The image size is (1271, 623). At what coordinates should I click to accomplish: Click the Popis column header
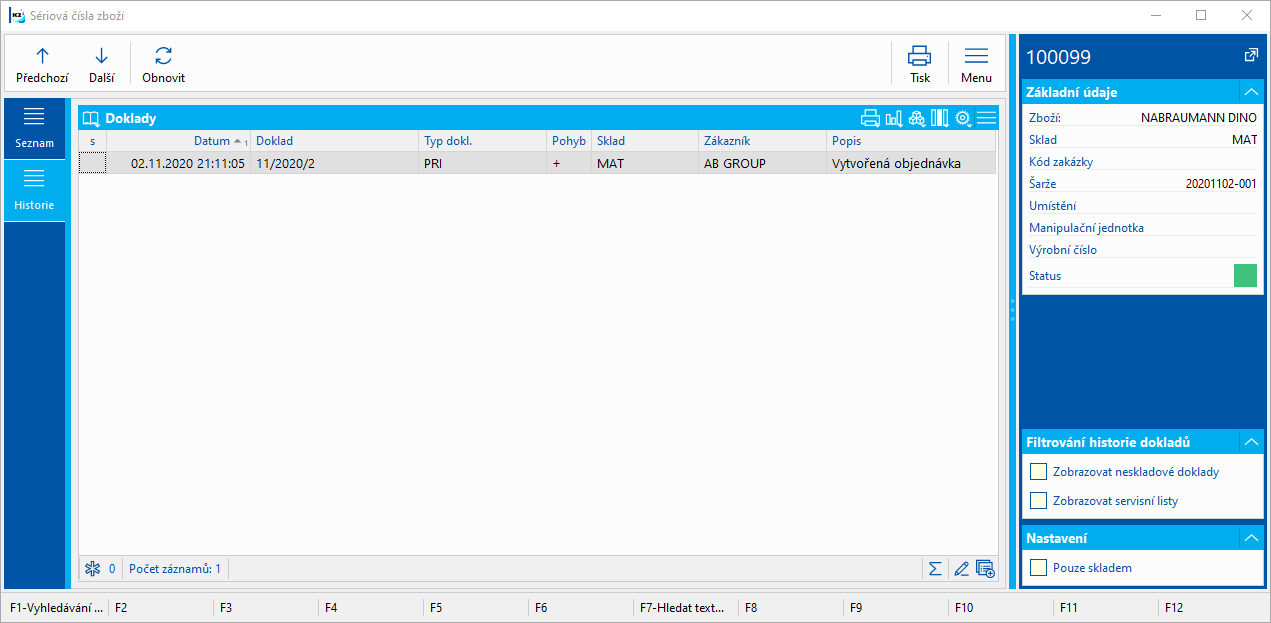pos(911,141)
